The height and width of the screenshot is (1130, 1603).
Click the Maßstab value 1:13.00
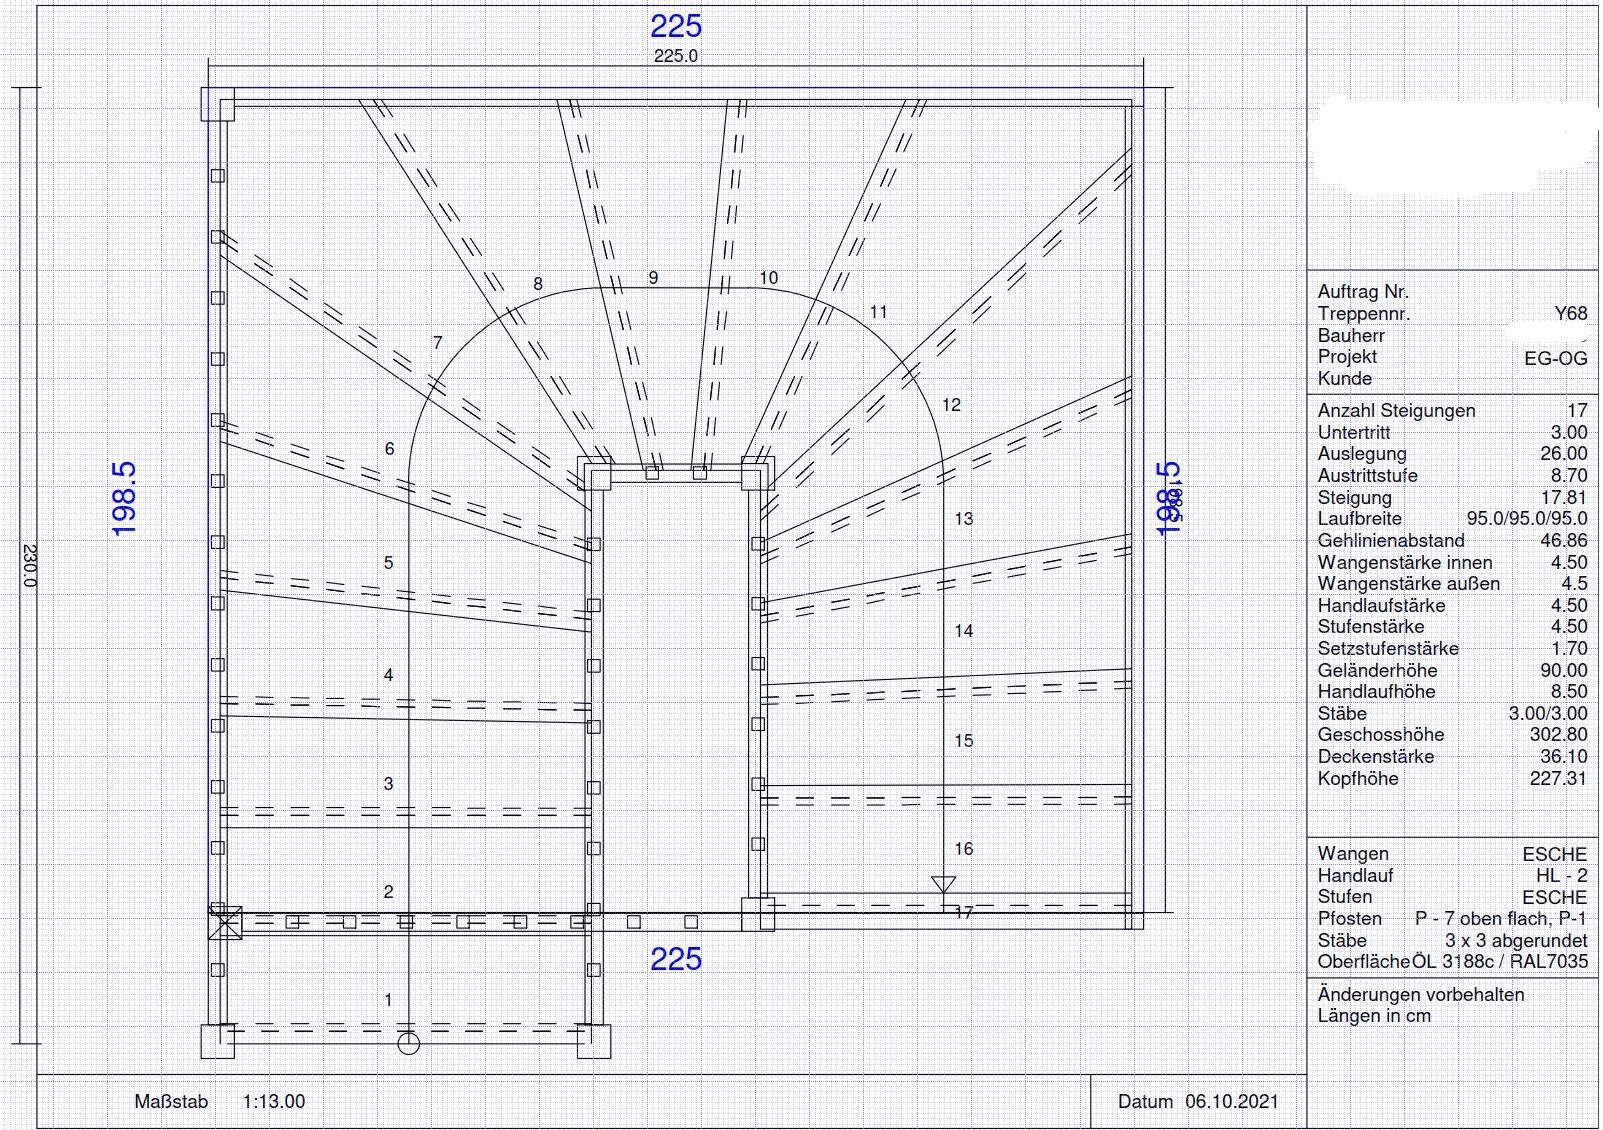273,1102
